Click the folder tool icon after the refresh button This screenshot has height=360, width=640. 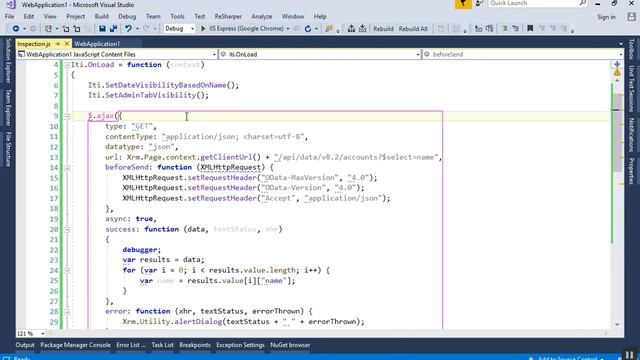tap(329, 29)
